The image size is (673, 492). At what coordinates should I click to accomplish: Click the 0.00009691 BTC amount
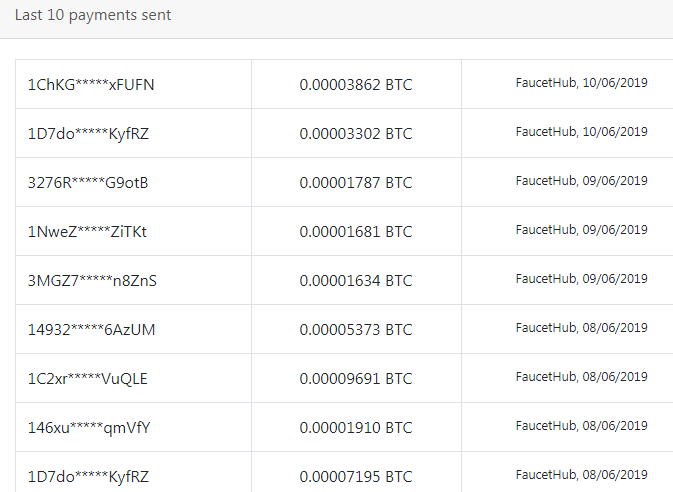(x=355, y=378)
